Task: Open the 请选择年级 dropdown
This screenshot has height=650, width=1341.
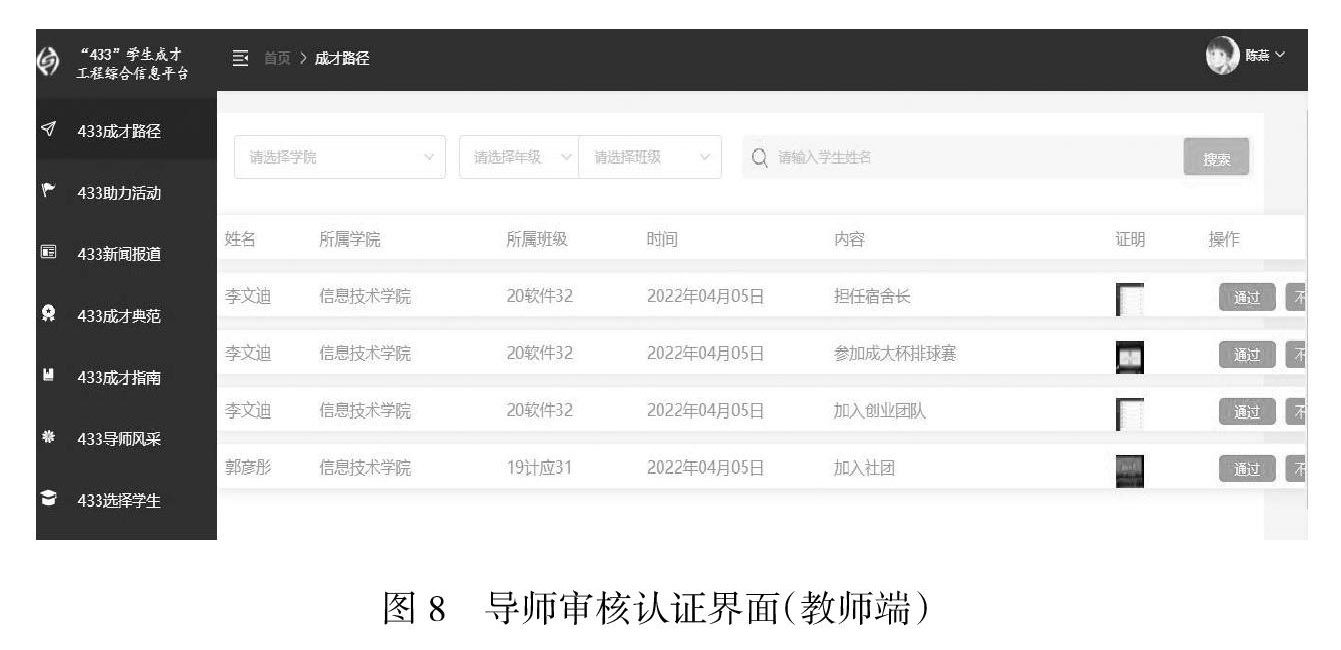Action: 518,157
